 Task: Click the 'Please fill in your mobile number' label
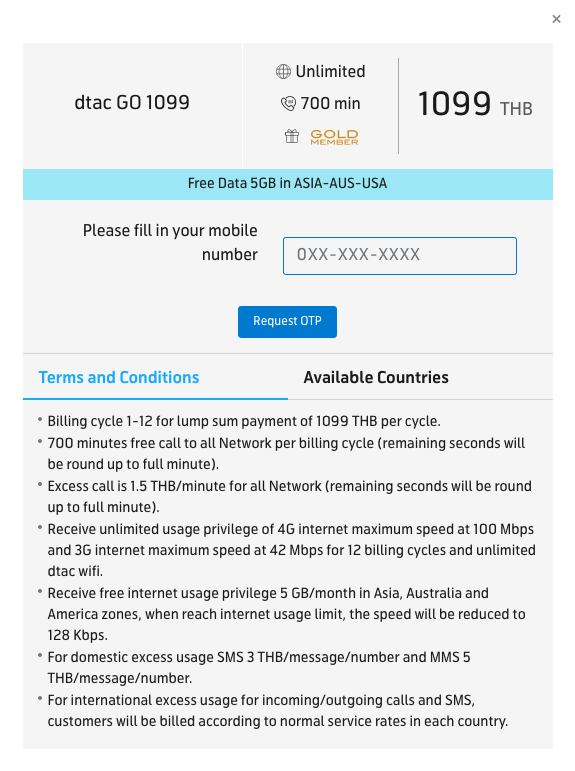(170, 242)
